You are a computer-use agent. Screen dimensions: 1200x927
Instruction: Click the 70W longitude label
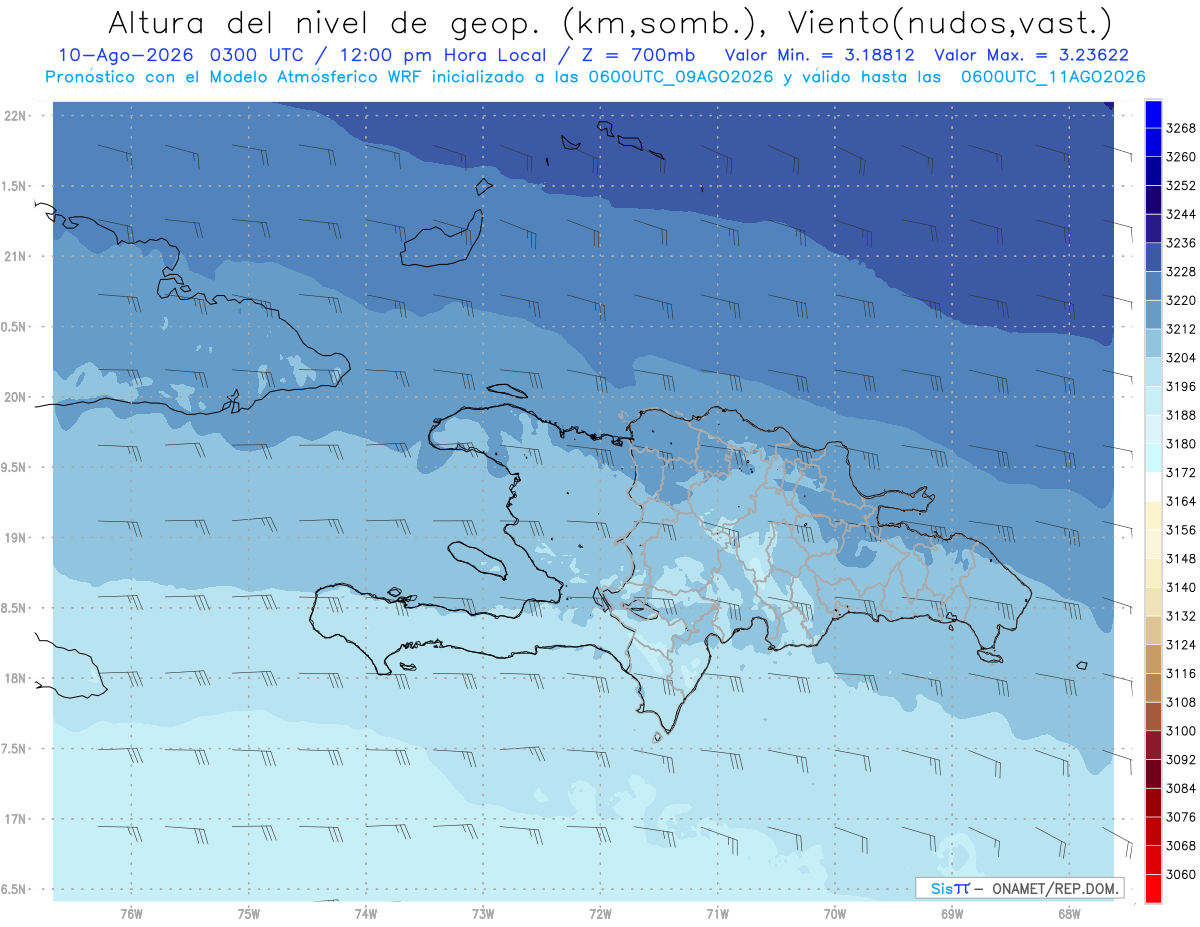click(x=835, y=913)
